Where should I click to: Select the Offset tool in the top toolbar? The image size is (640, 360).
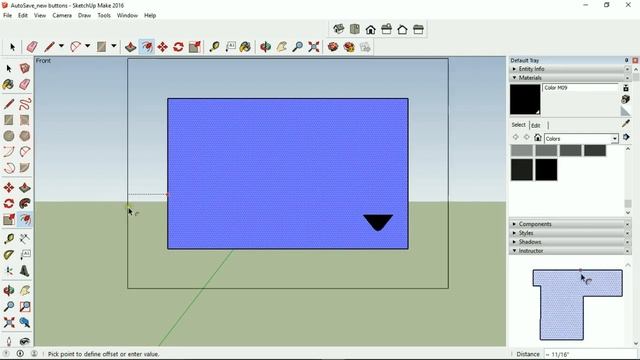147,47
